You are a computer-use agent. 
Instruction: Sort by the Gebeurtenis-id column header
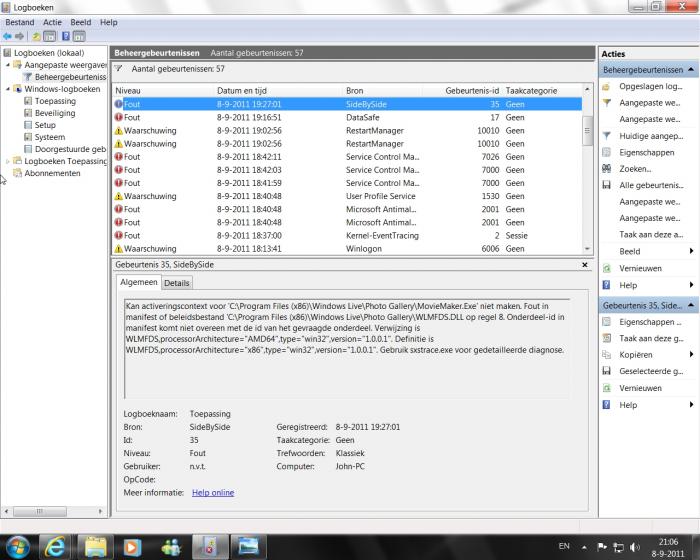462,91
